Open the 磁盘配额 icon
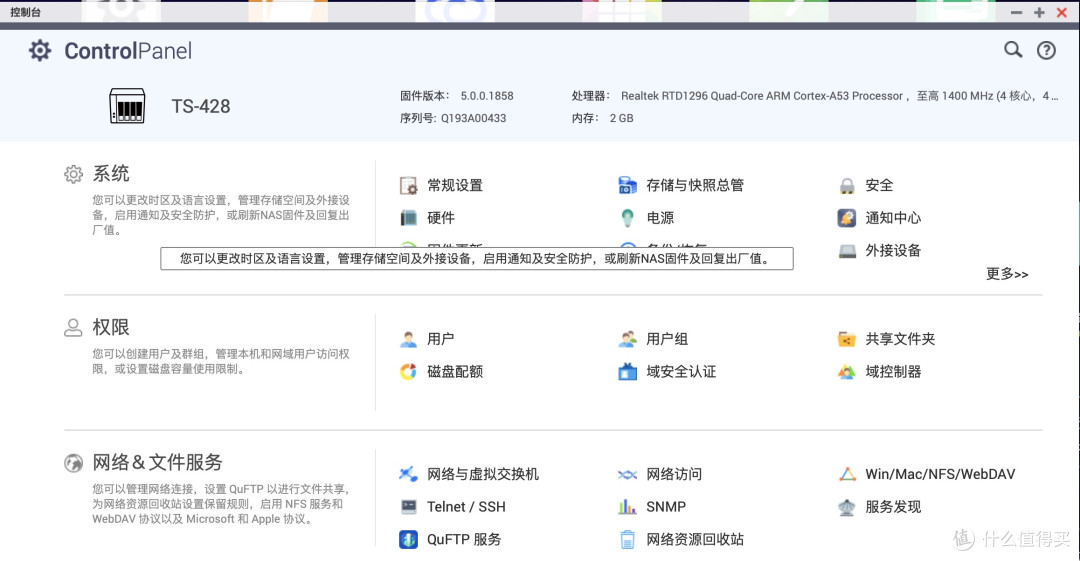Image resolution: width=1080 pixels, height=561 pixels. pos(408,371)
